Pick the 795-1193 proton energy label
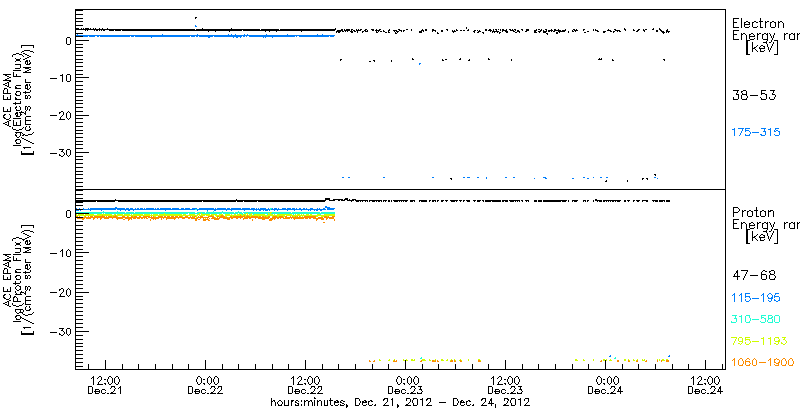The height and width of the screenshot is (410, 800). 759,341
